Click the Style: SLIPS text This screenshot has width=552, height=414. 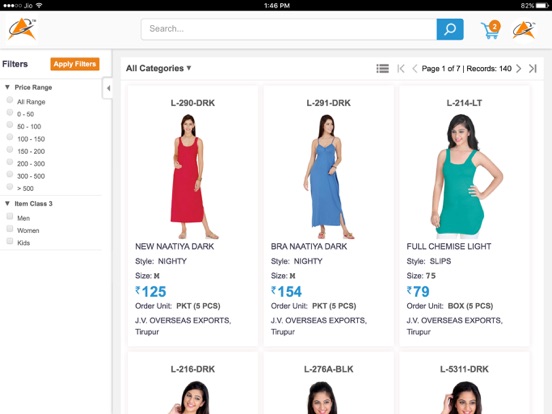429,261
